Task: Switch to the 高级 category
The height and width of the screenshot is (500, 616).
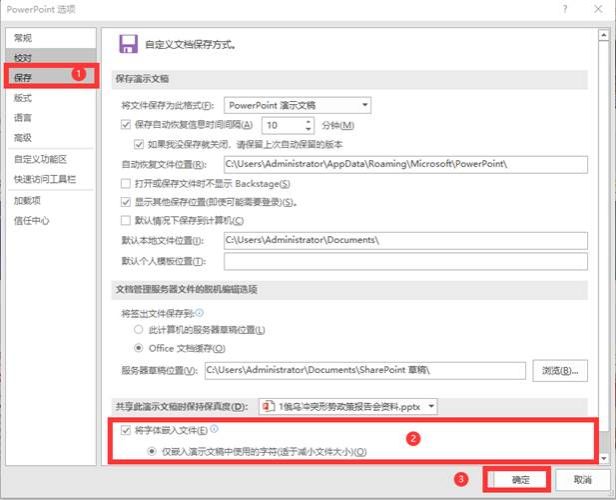Action: 23,137
